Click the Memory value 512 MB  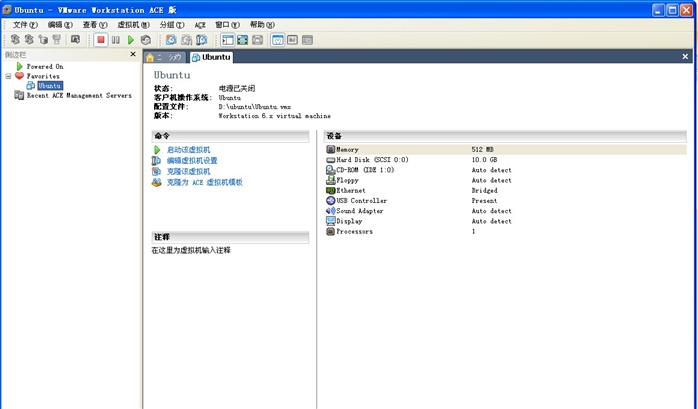[x=483, y=150]
